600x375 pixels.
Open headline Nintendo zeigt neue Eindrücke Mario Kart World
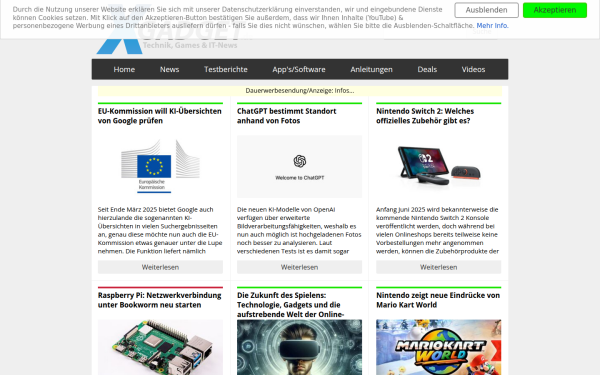coord(438,300)
